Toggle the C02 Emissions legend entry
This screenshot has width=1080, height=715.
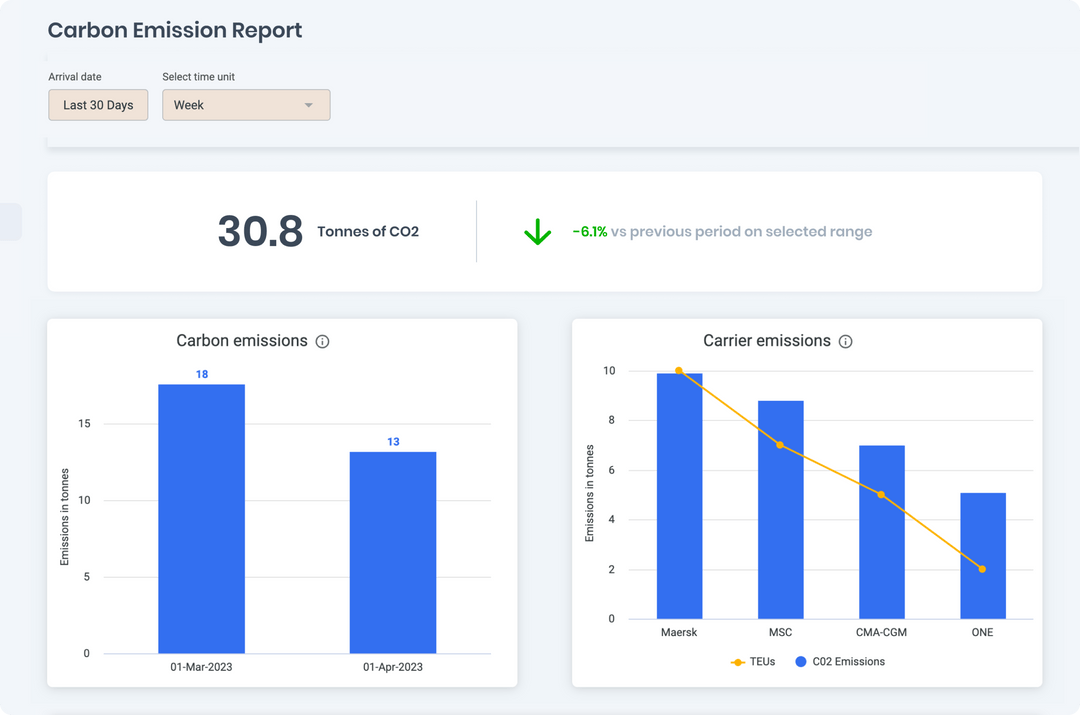coord(840,662)
